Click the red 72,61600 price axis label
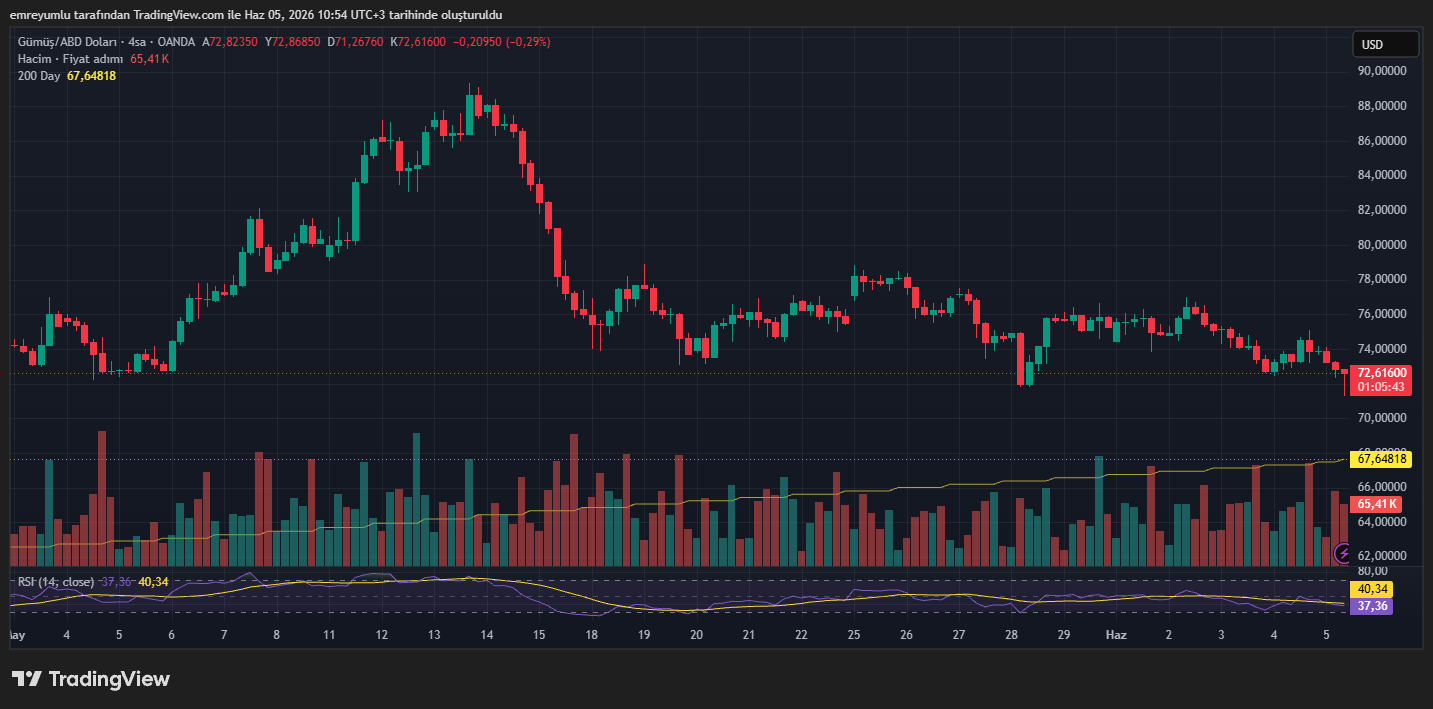This screenshot has height=709, width=1433. (x=1381, y=372)
